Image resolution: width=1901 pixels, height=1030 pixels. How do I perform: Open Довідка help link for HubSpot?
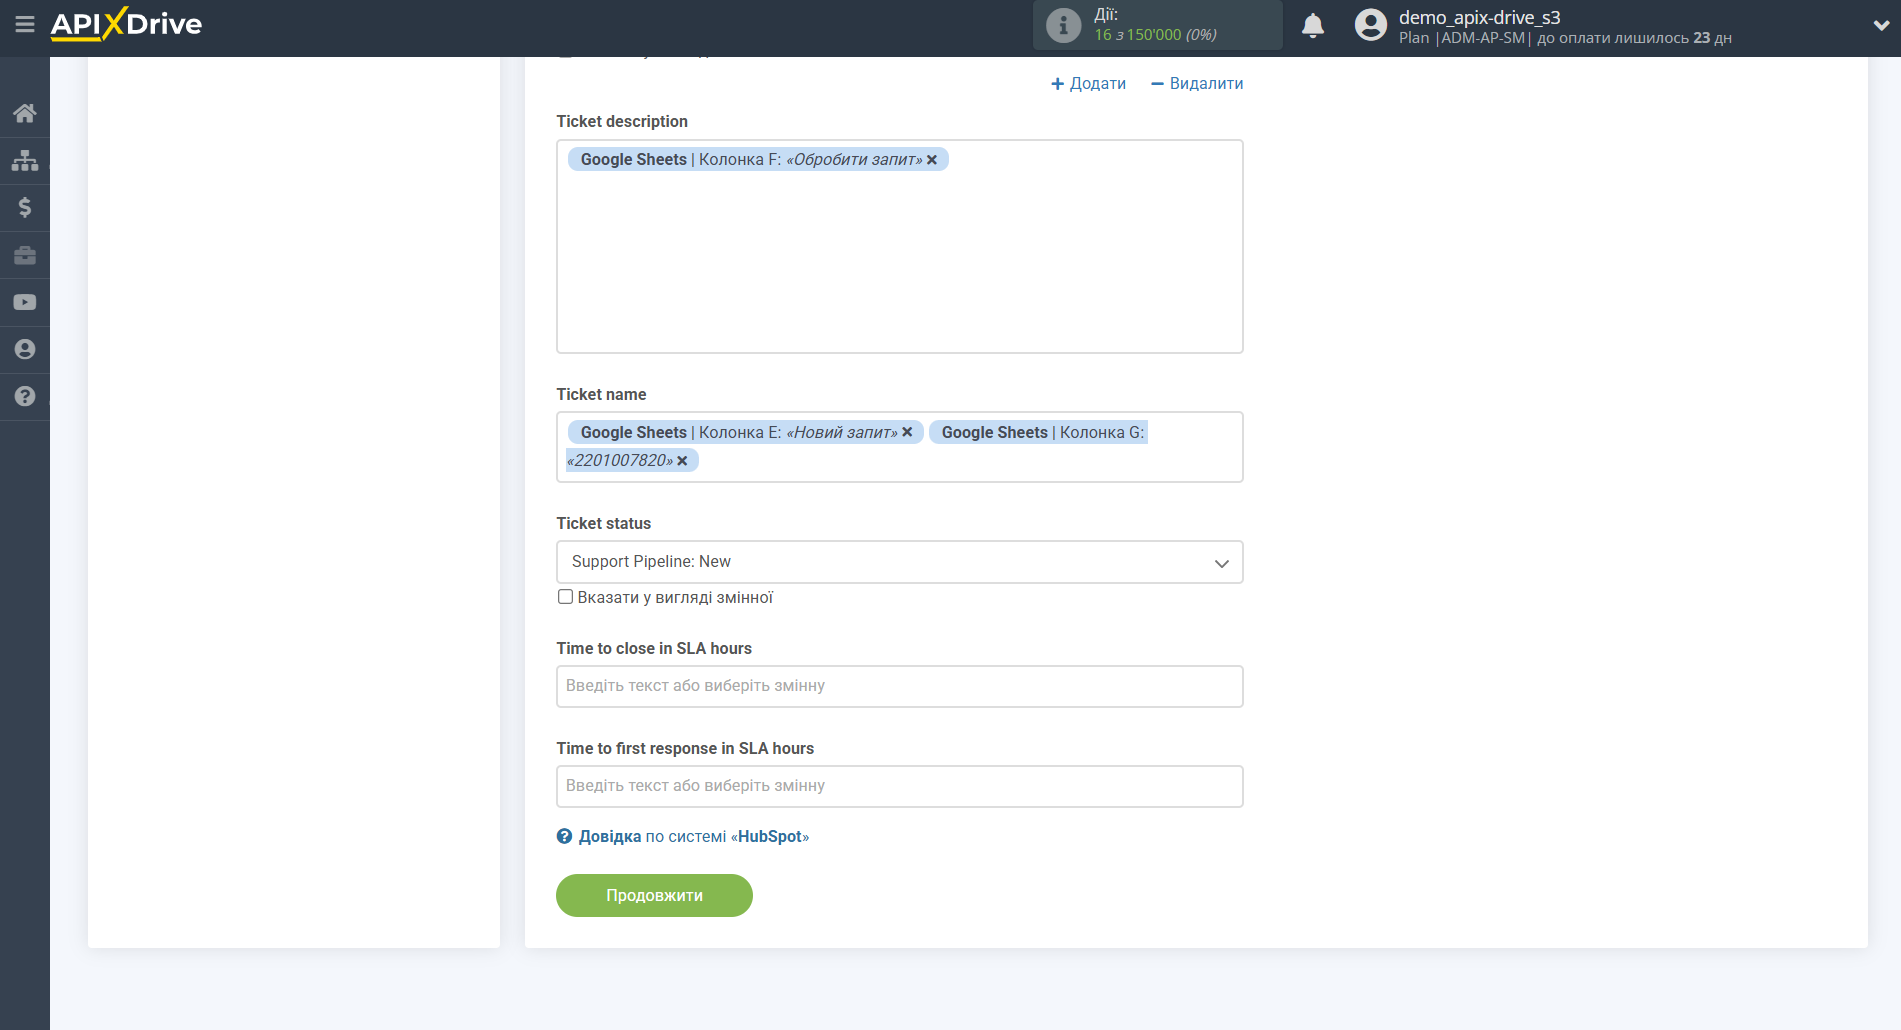tap(694, 836)
